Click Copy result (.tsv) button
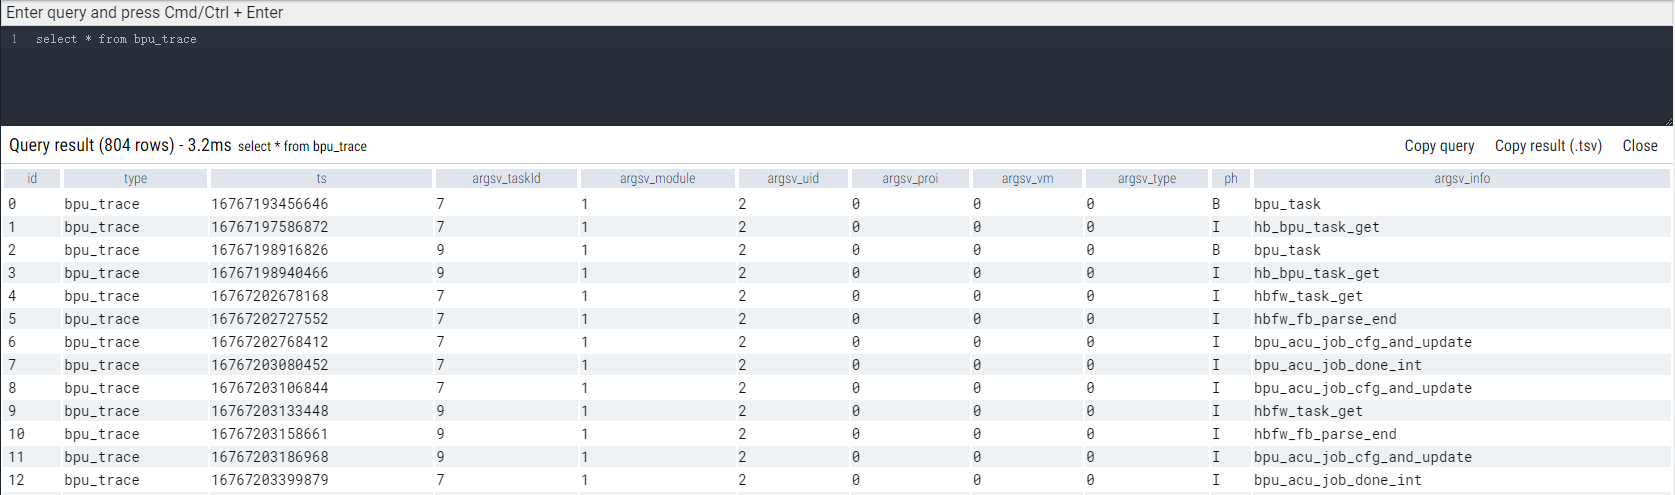The width and height of the screenshot is (1675, 495). coord(1547,146)
